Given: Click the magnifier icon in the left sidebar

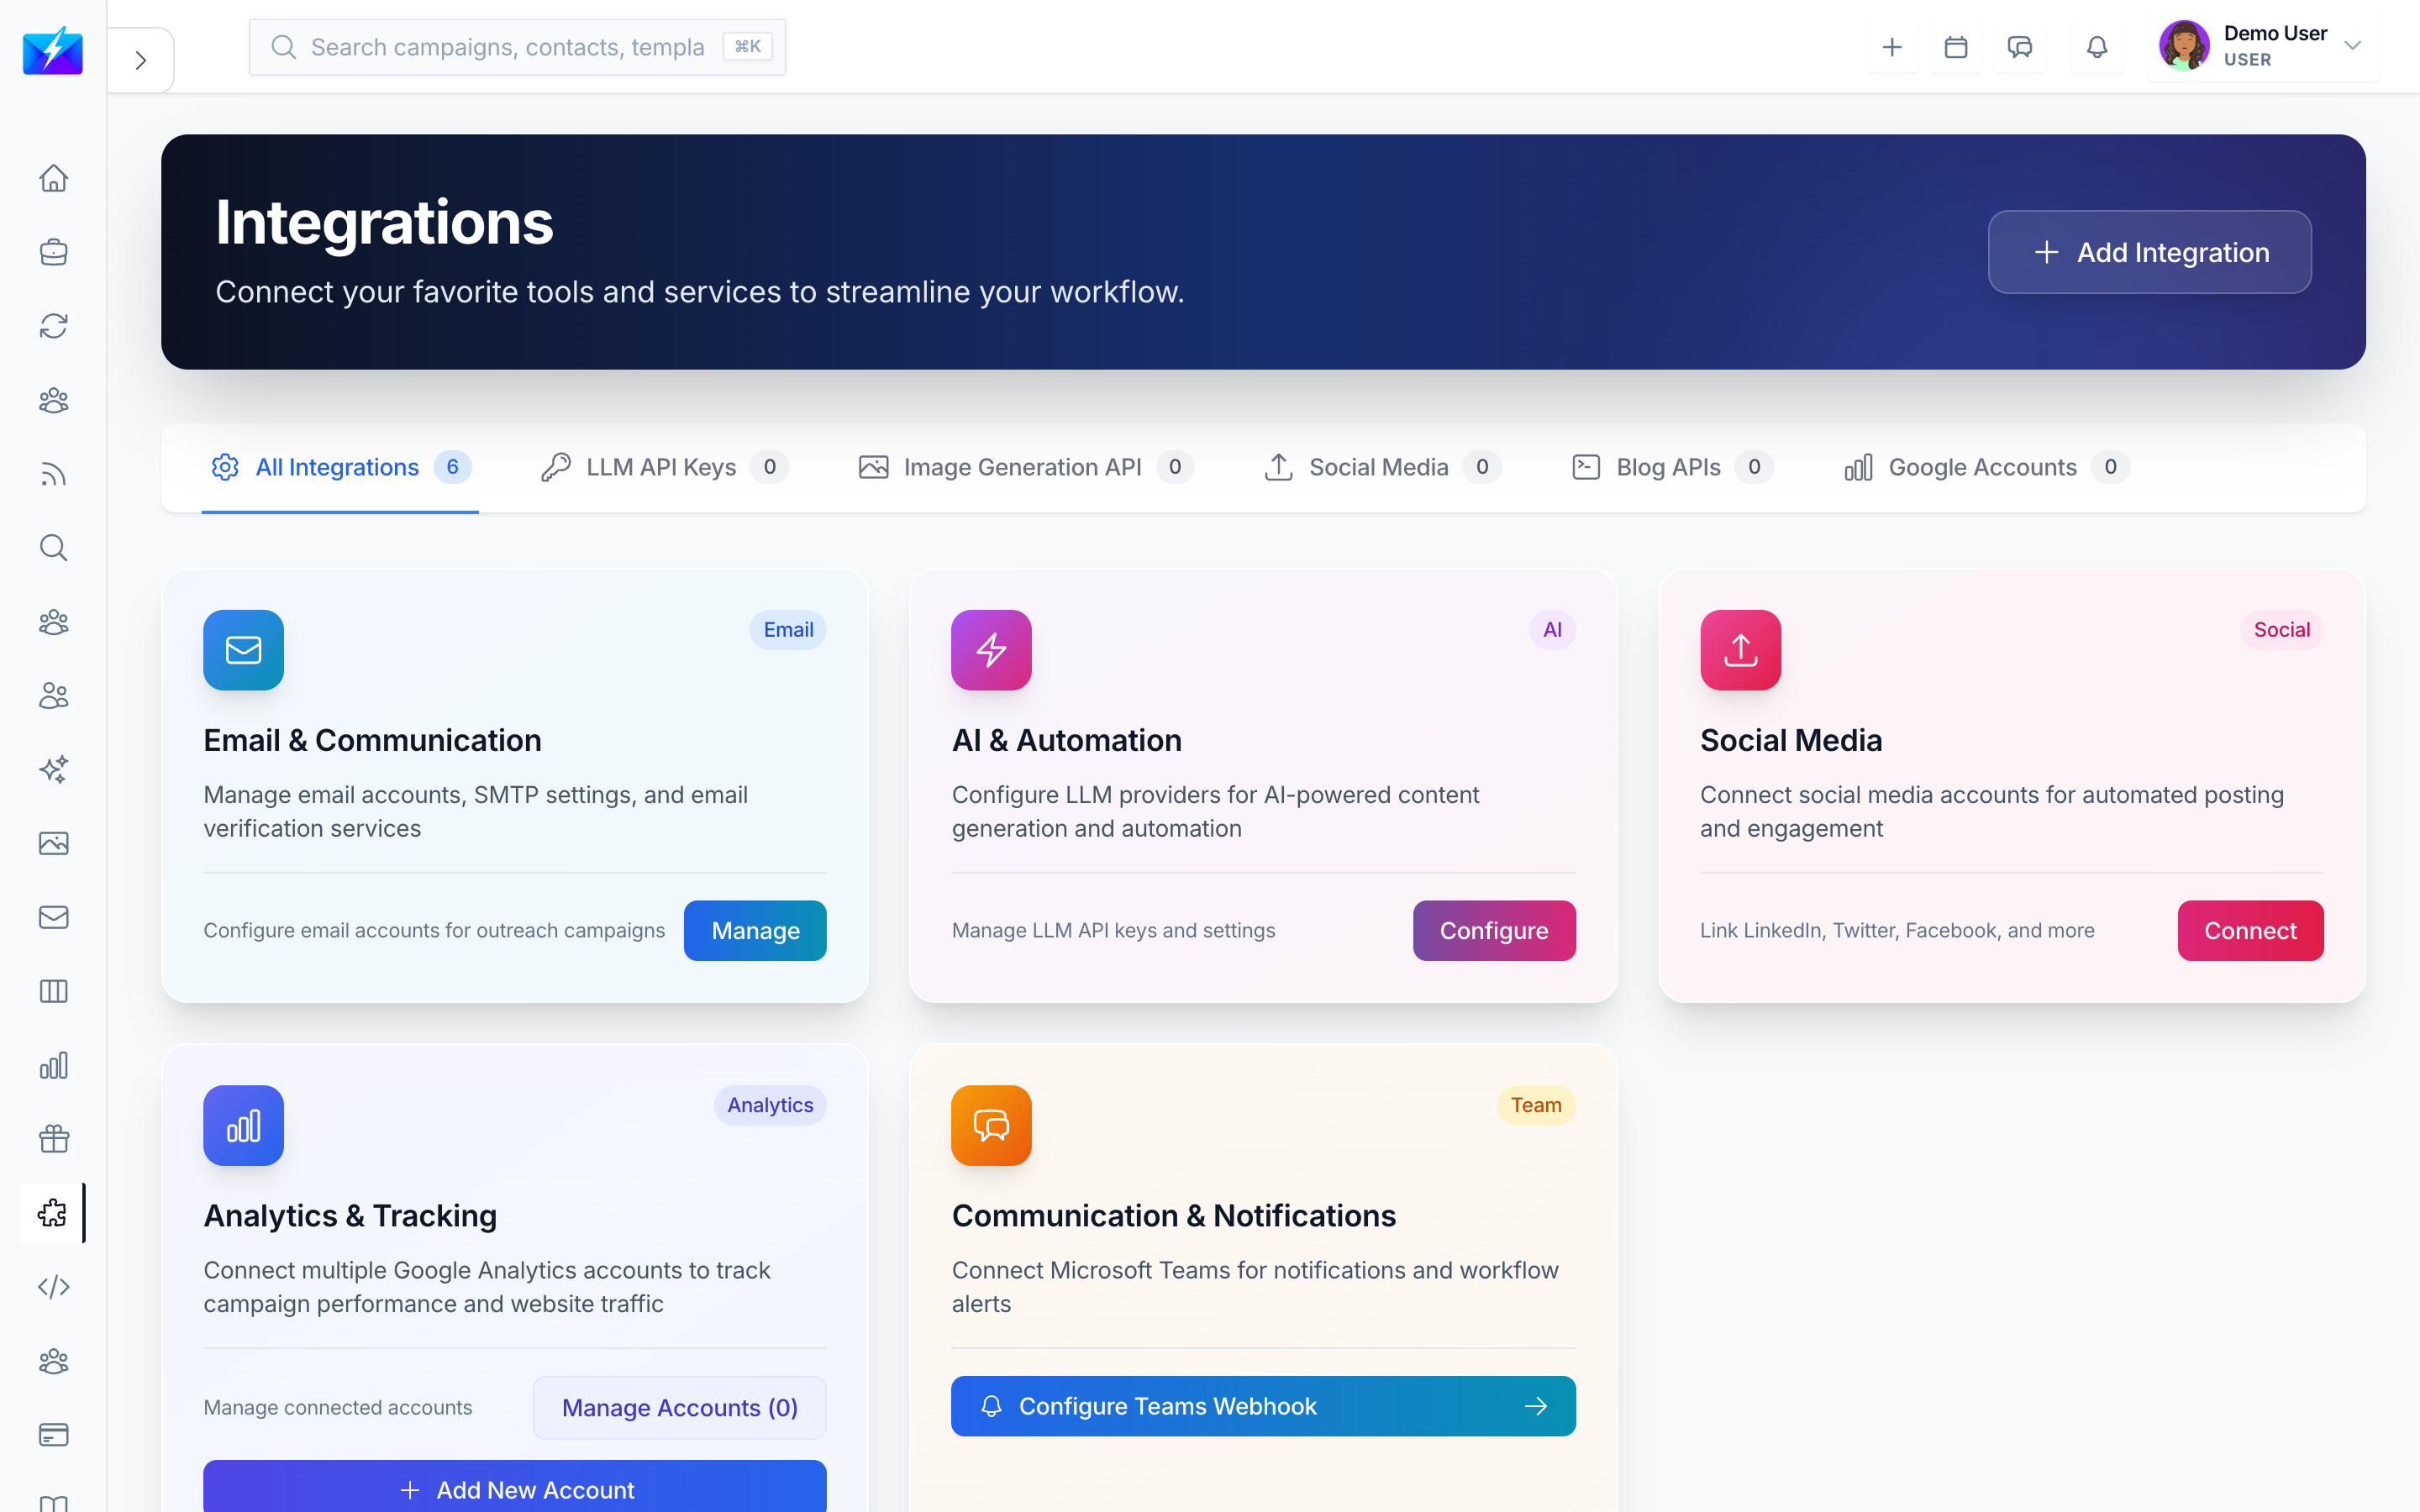Looking at the screenshot, I should pyautogui.click(x=53, y=548).
